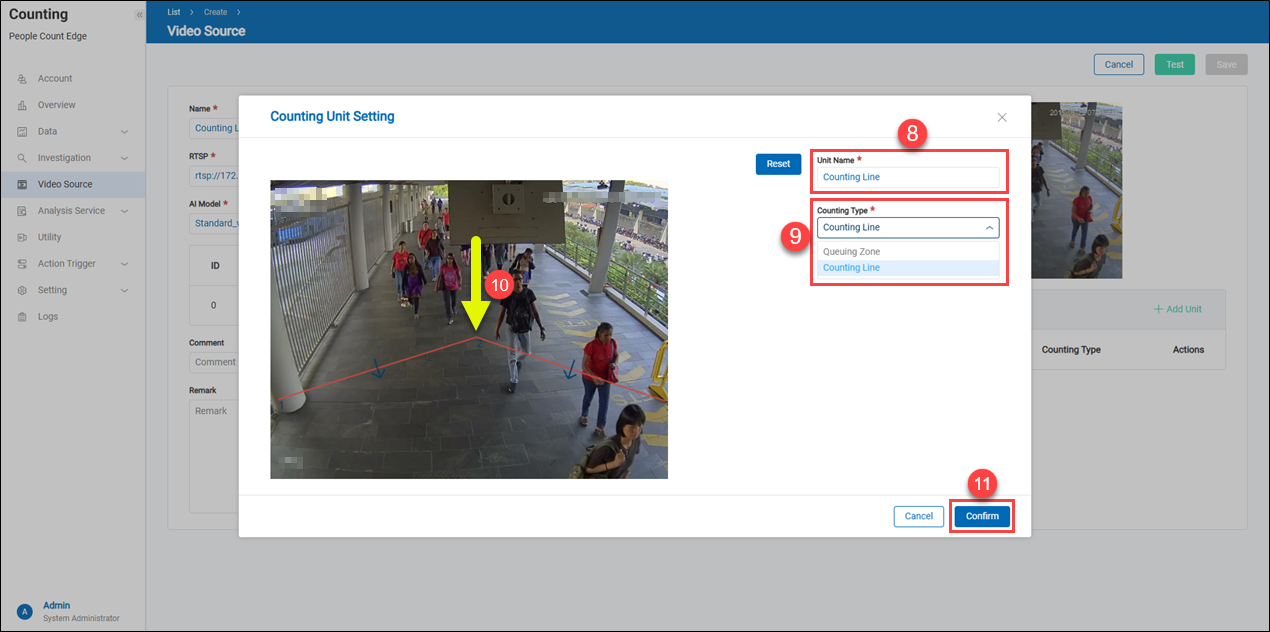
Task: Close the Counting Unit Setting dialog
Action: coord(1002,117)
